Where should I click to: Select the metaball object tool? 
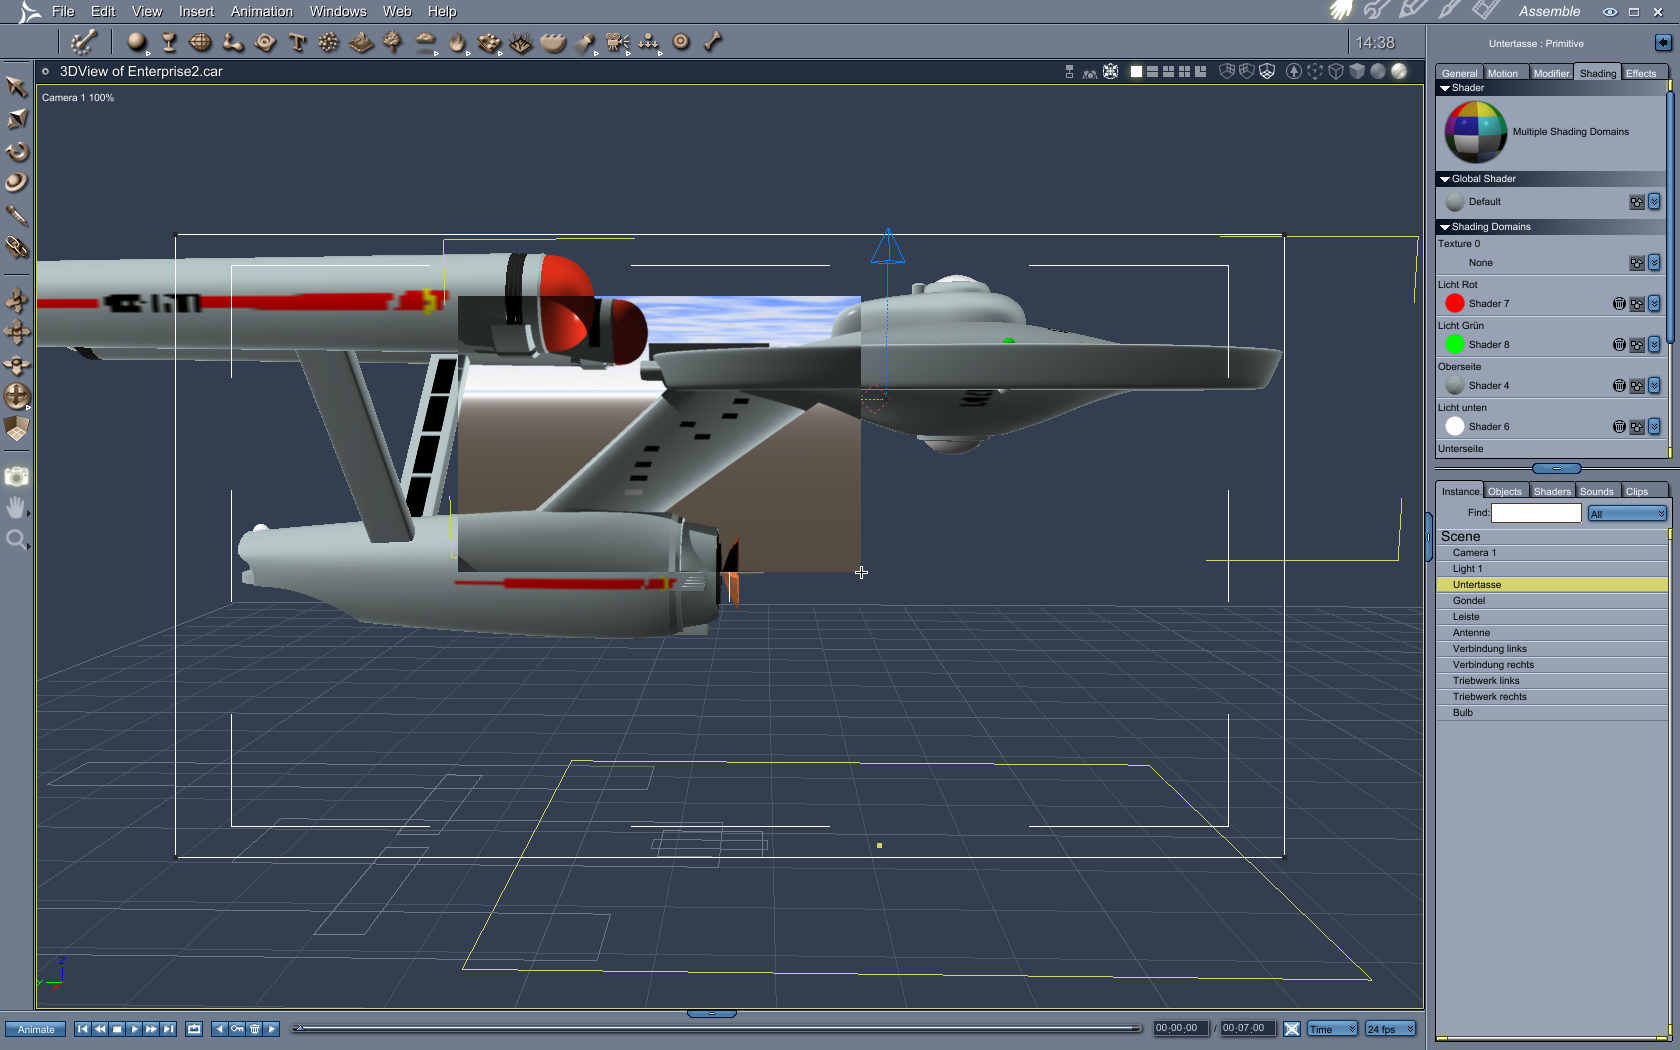(x=233, y=42)
